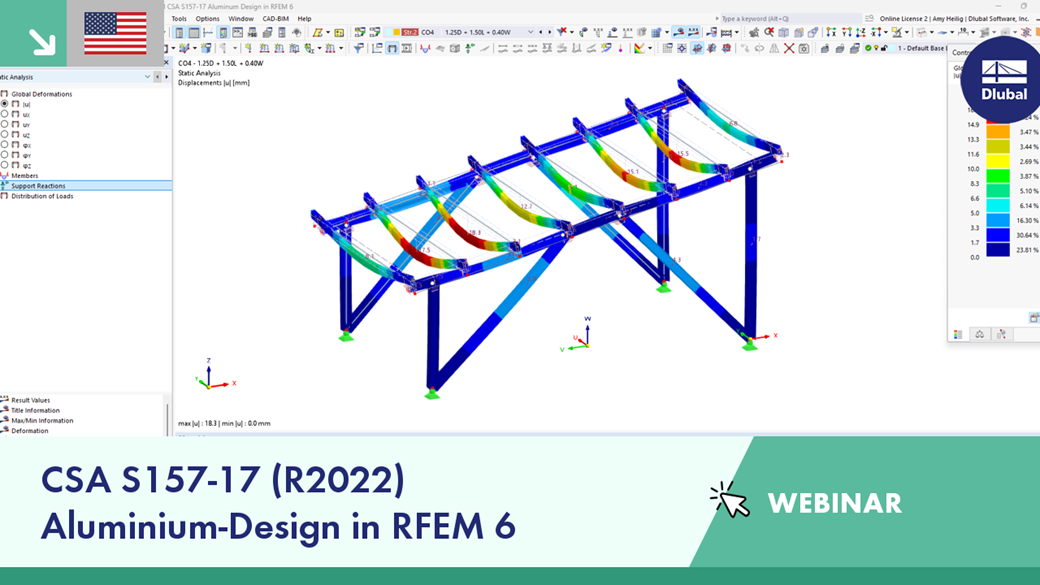Screen dimensions: 1040x585
Task: Close the navigator panel with its X
Action: coord(166,62)
